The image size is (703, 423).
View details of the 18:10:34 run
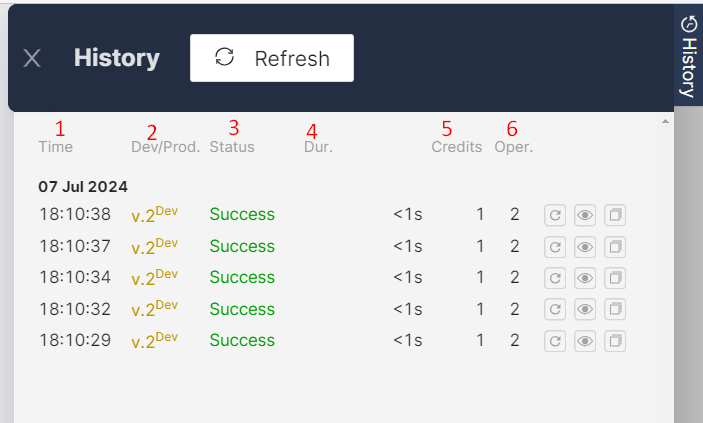tap(584, 277)
